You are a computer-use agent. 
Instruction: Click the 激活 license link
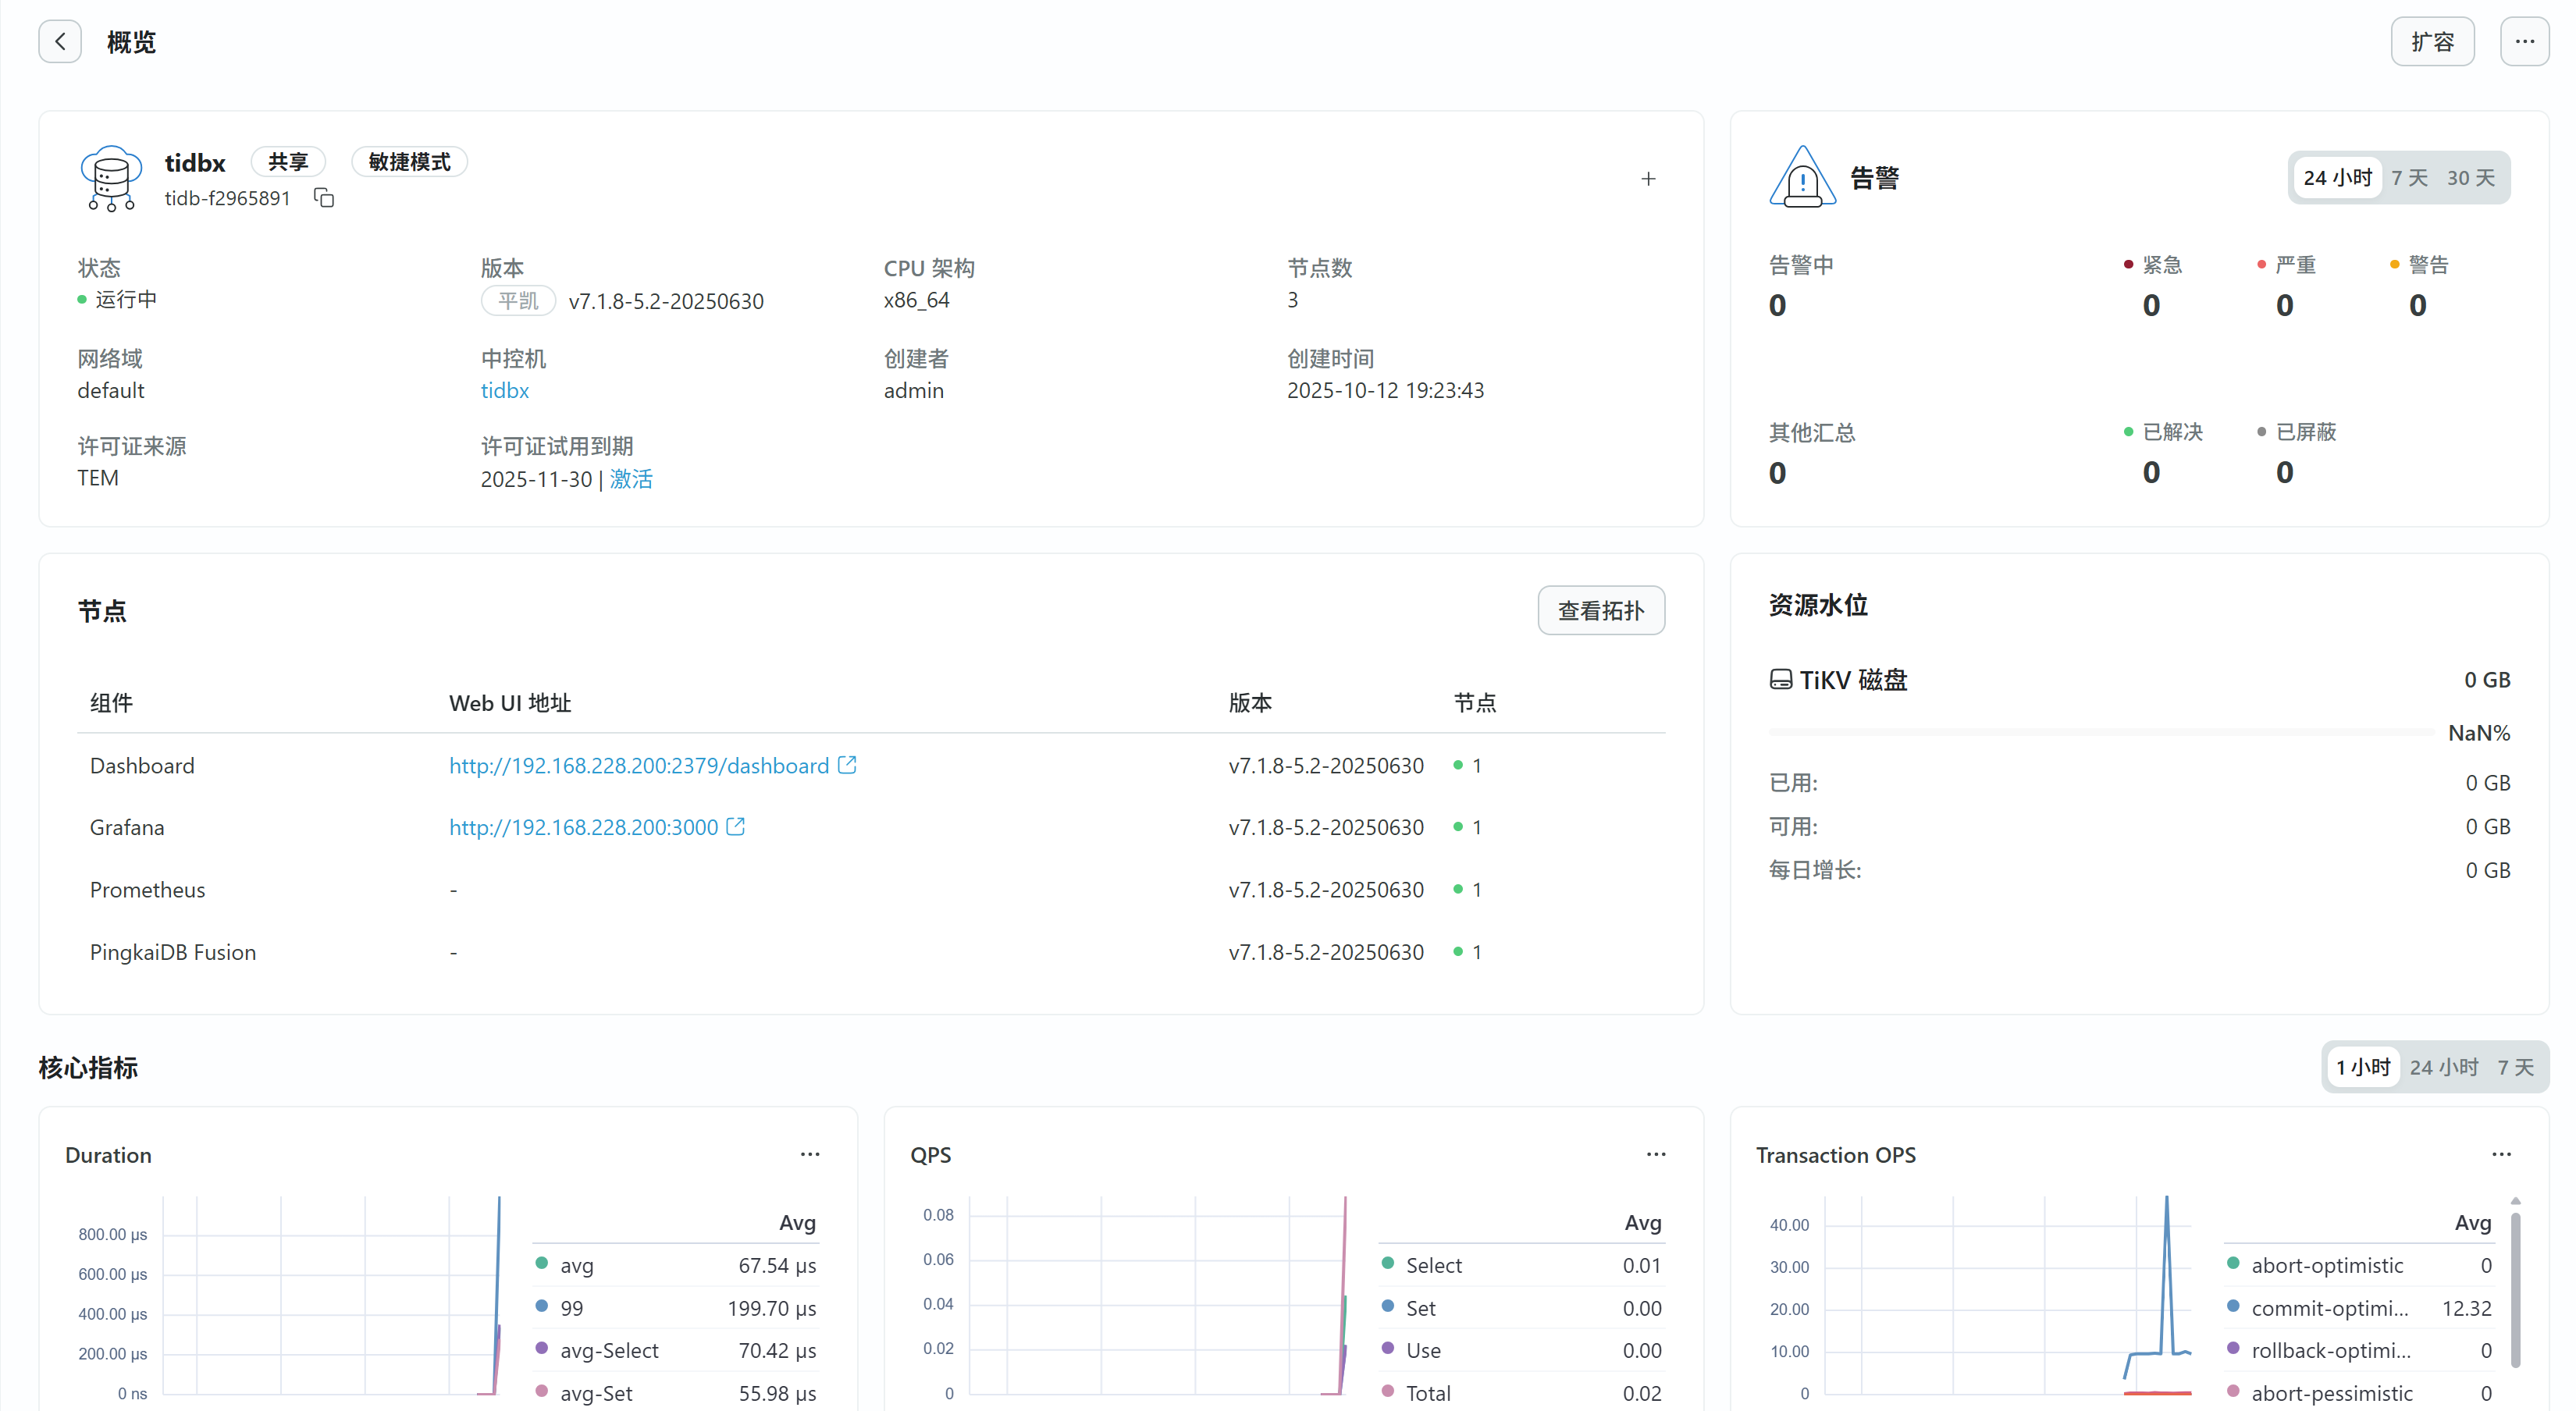click(x=631, y=479)
